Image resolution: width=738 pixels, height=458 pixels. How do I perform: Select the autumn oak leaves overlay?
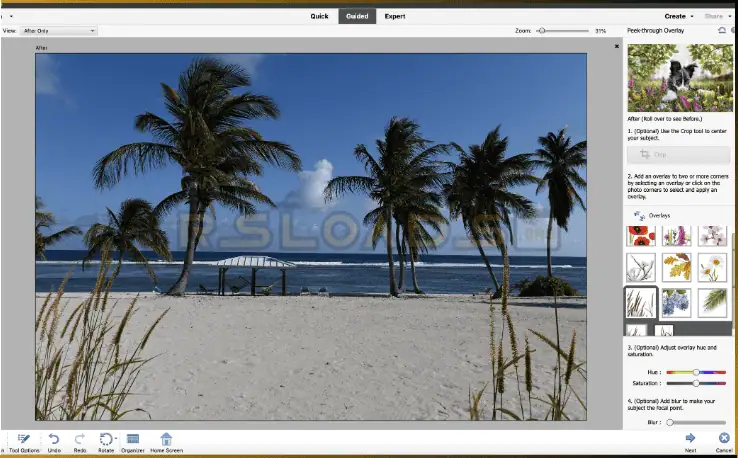pyautogui.click(x=676, y=267)
